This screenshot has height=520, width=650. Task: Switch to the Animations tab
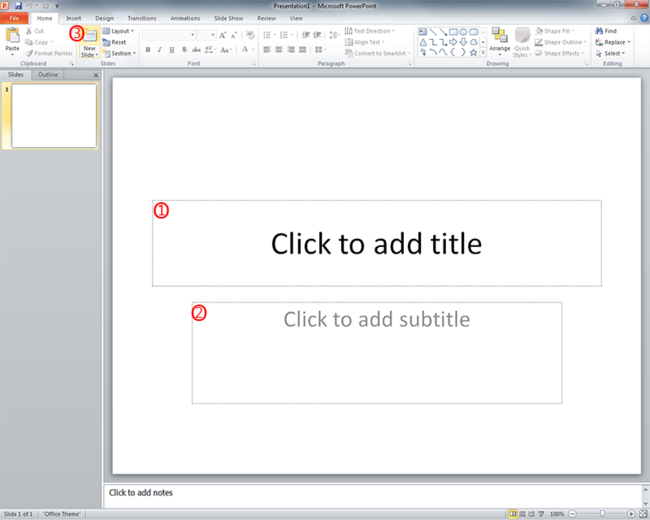click(185, 18)
